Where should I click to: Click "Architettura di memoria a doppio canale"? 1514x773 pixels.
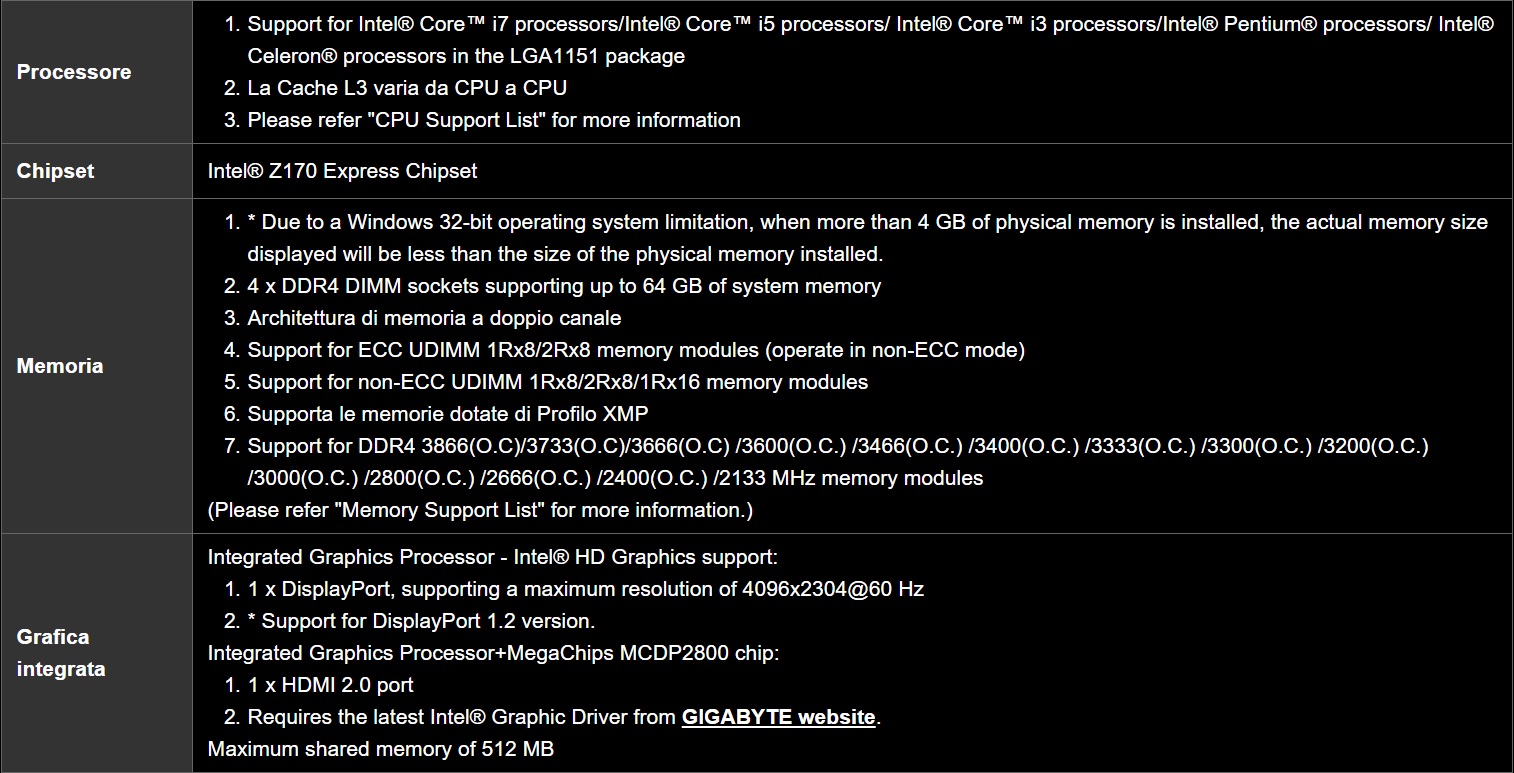click(434, 318)
